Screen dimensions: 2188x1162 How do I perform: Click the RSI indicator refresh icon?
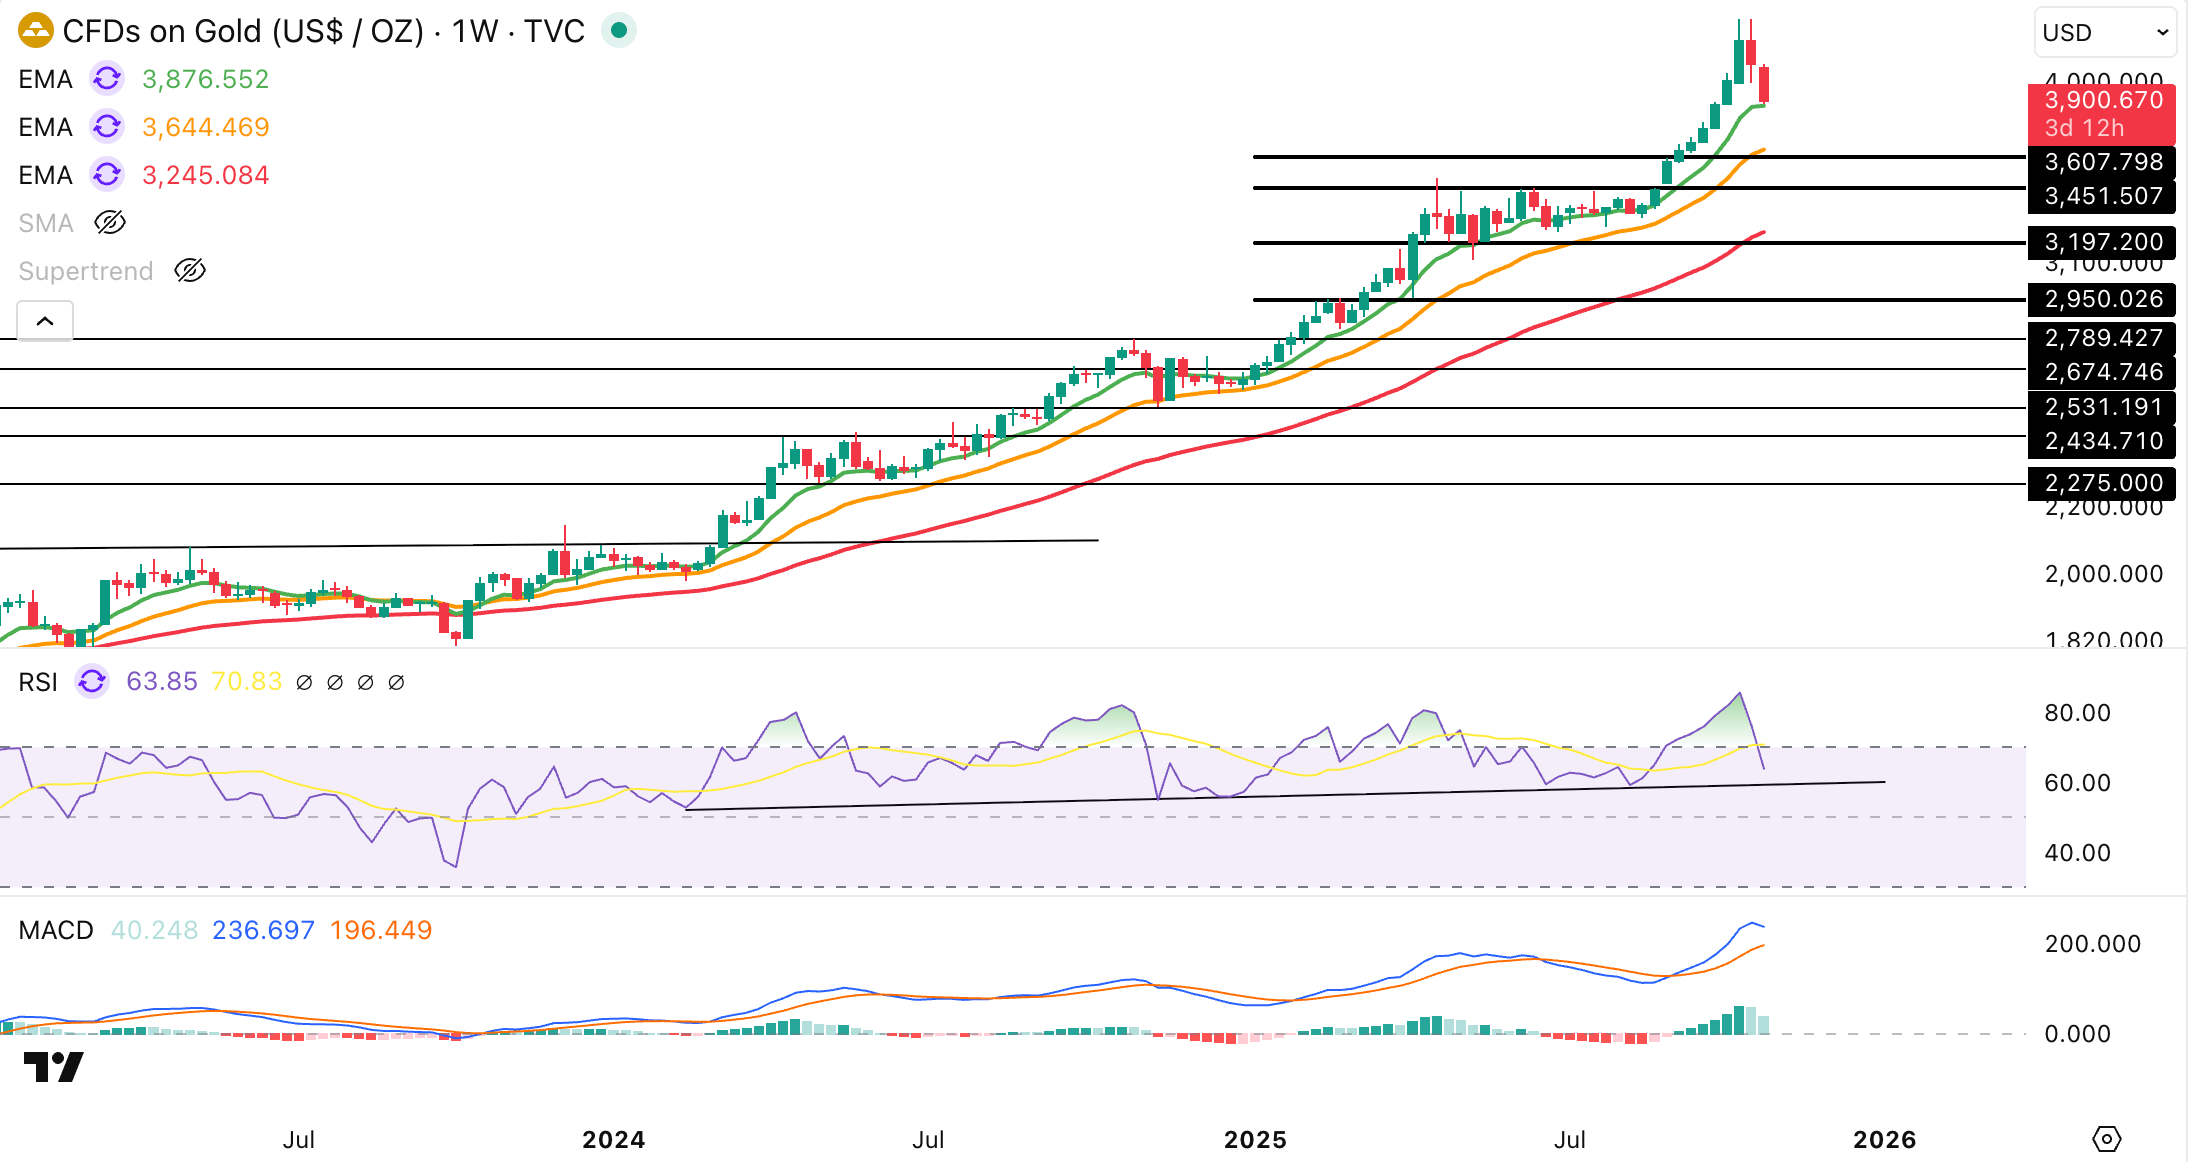point(92,682)
